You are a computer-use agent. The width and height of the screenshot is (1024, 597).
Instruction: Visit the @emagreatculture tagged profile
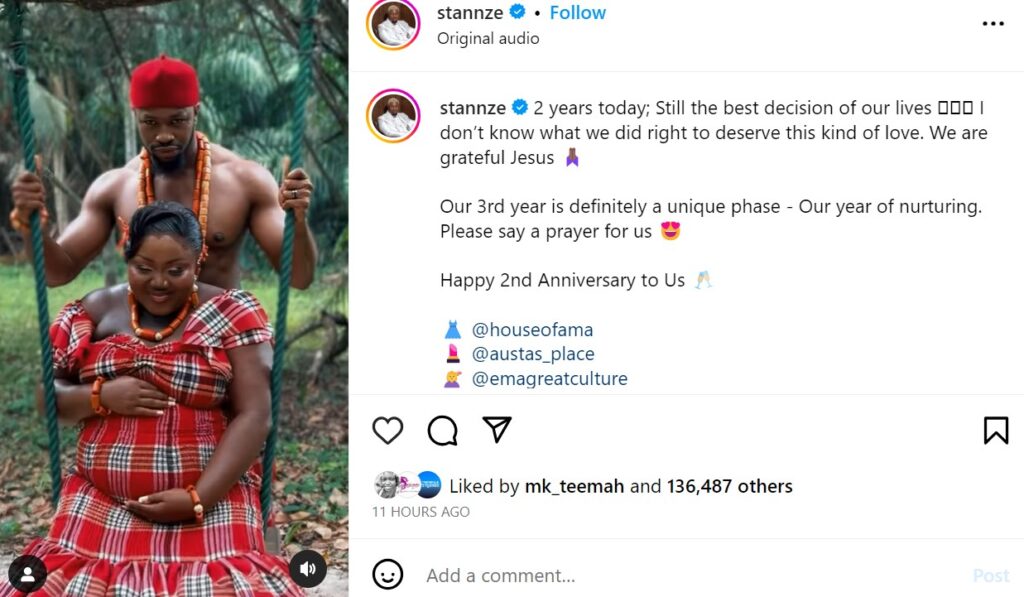tap(549, 379)
